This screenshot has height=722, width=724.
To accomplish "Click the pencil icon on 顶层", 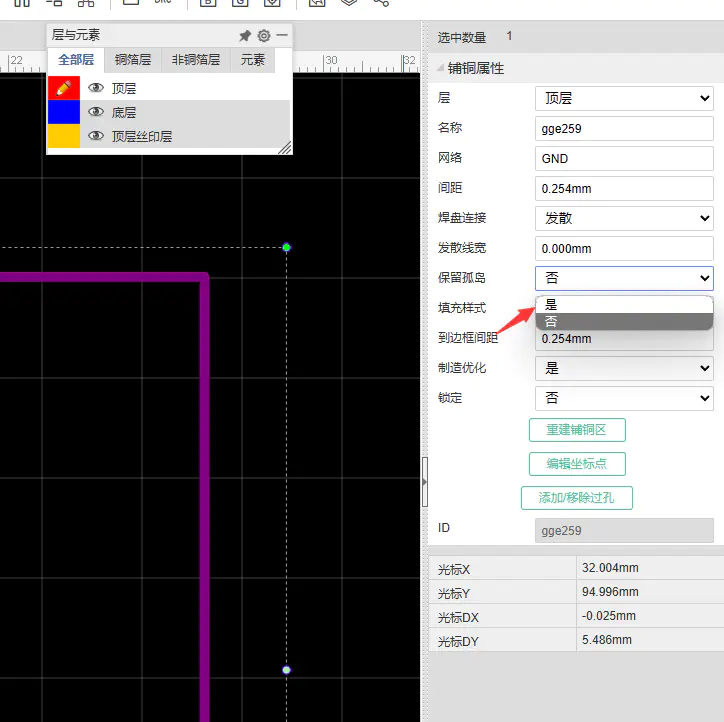I will (63, 88).
